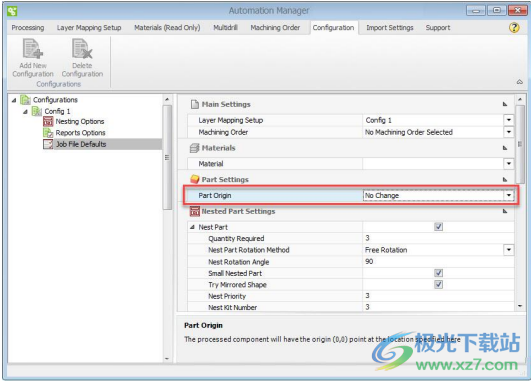The image size is (531, 381).
Task: Collapse the Nest Part property group arrow
Action: (x=192, y=227)
